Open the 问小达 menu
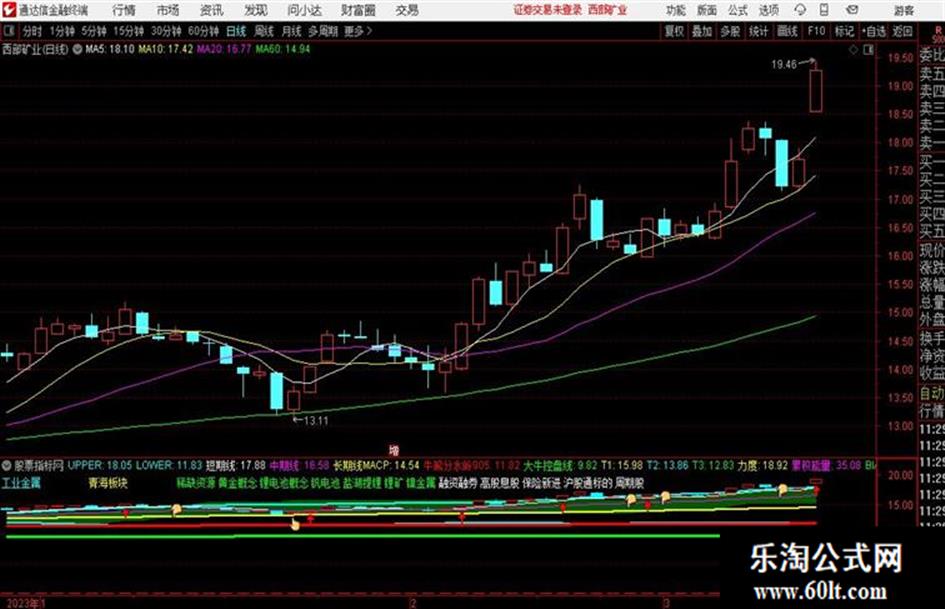The image size is (945, 609). 304,10
